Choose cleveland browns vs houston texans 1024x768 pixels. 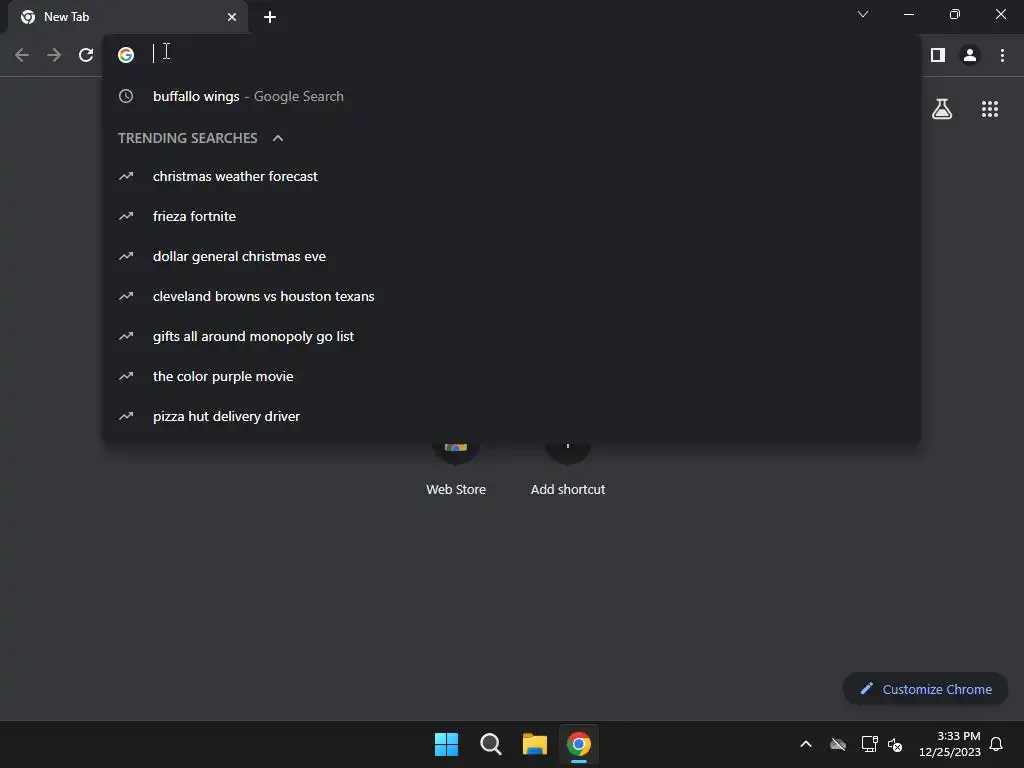[x=512, y=296]
